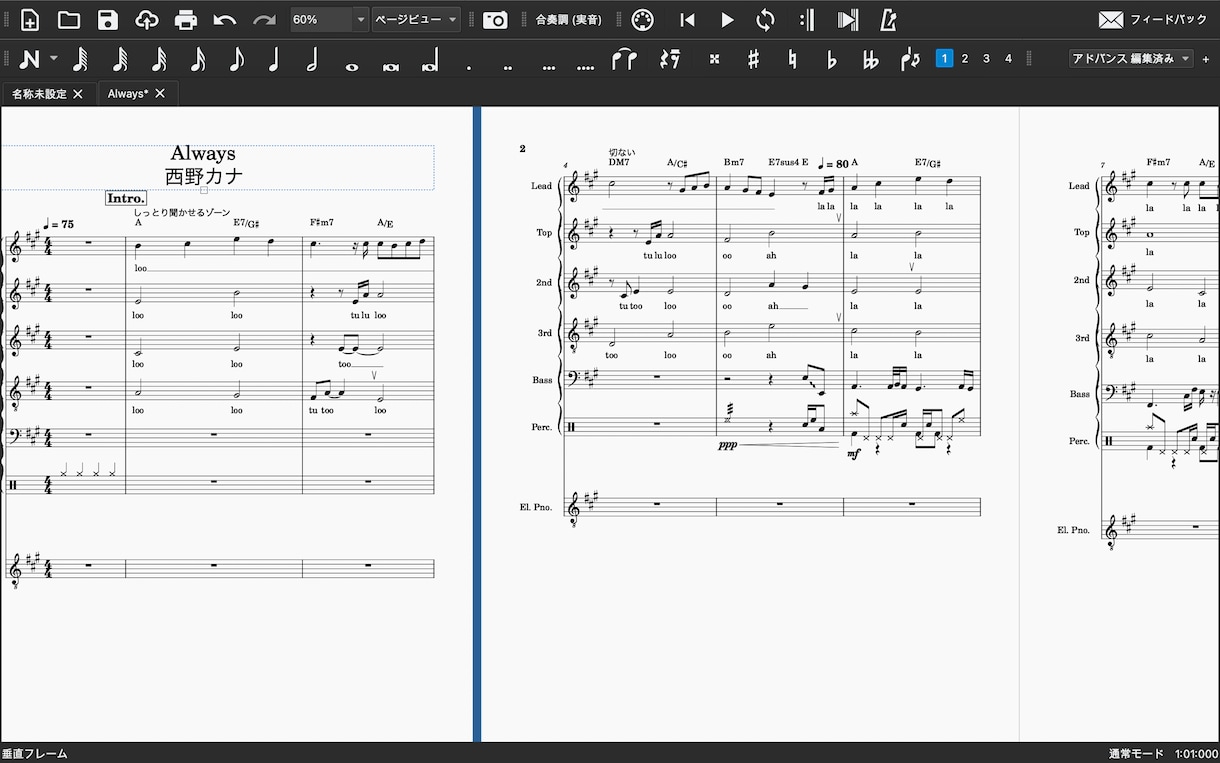Toggle play repeats

[807, 20]
